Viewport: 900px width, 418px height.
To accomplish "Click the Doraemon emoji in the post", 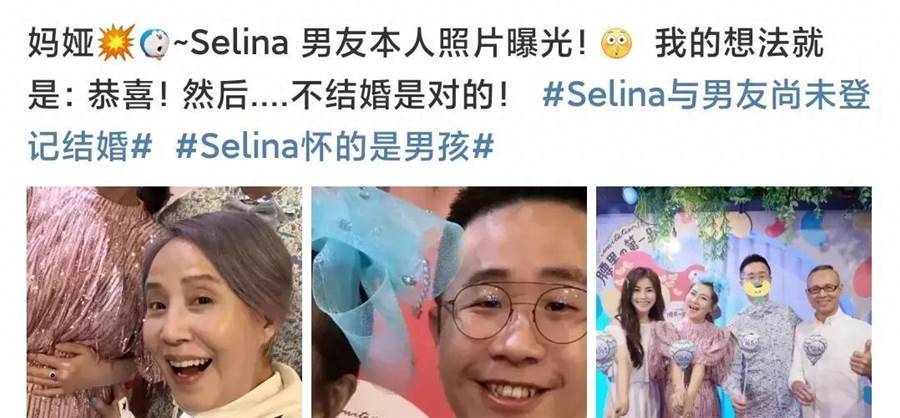I will pos(154,44).
